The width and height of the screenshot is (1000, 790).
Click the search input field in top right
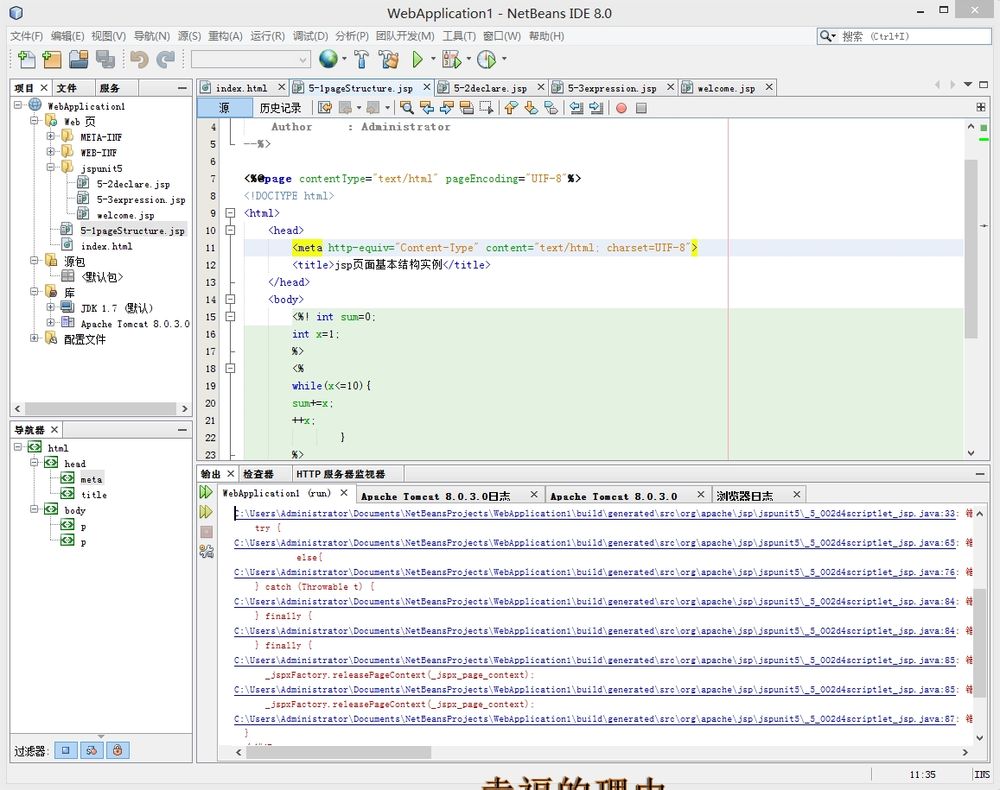click(x=910, y=36)
